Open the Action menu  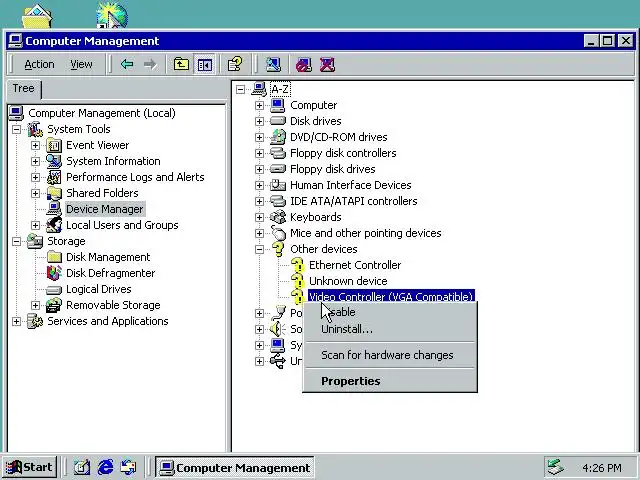39,64
